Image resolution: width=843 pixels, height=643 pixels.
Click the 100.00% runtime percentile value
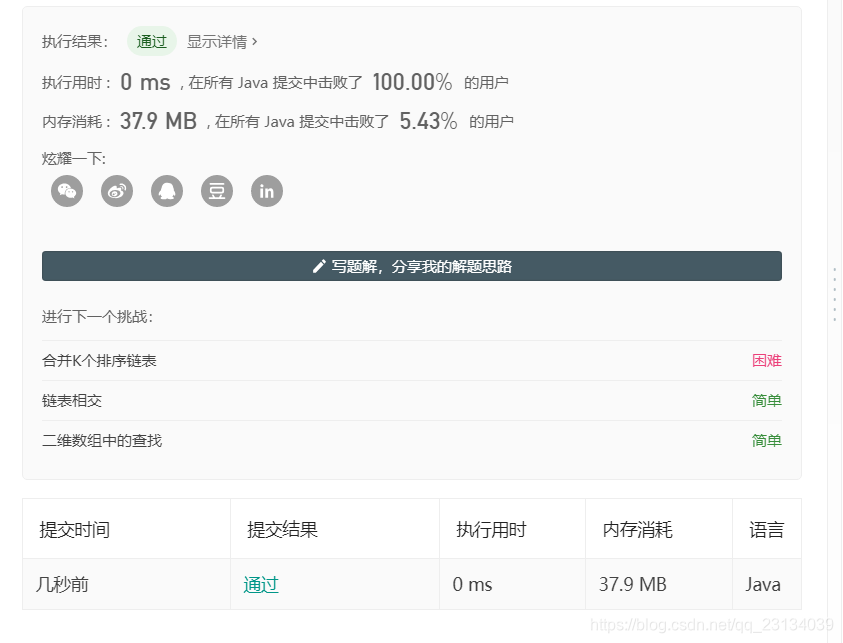(412, 82)
